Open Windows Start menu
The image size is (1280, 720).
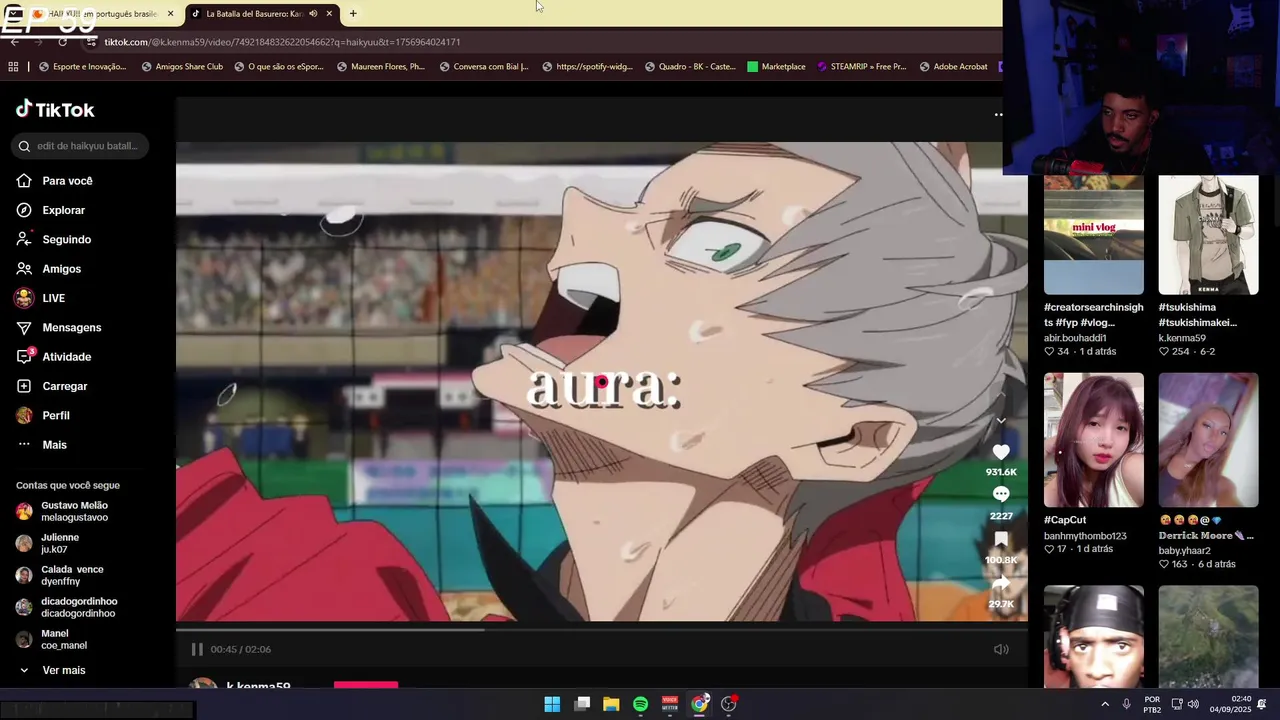coord(552,704)
